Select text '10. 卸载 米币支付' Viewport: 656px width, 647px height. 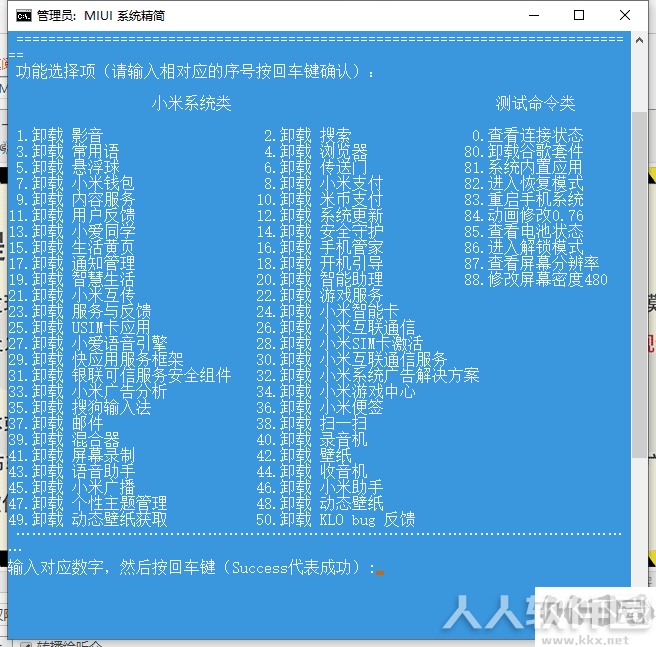coord(320,200)
